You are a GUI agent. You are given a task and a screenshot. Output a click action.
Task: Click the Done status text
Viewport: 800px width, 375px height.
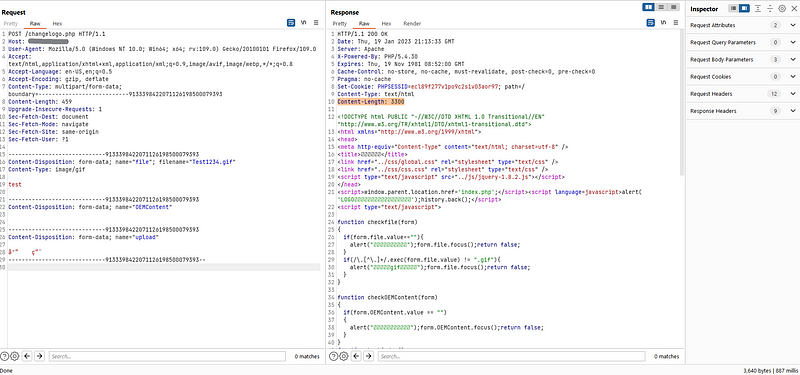click(x=7, y=371)
